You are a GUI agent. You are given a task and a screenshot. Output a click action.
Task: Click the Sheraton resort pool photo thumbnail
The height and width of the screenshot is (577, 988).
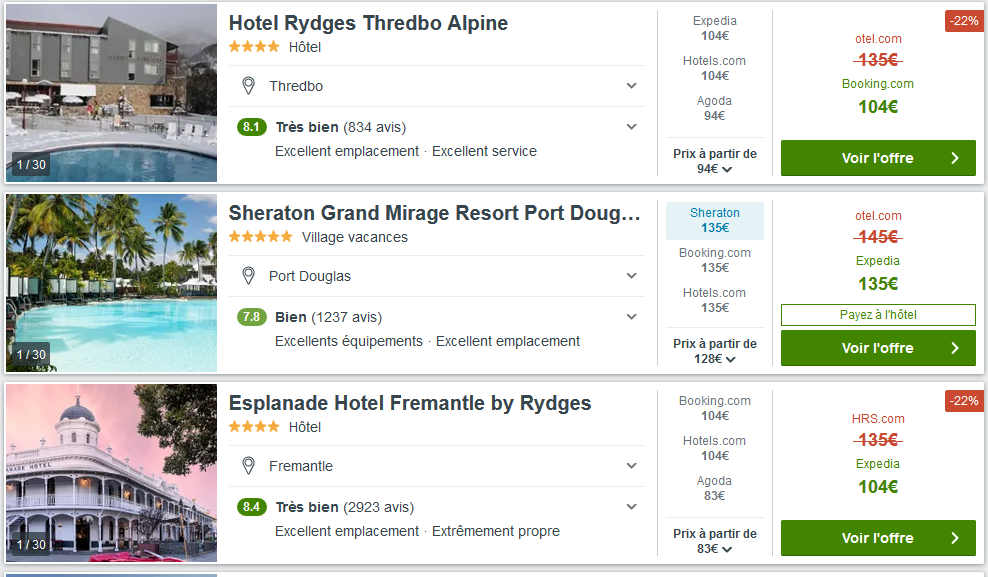tap(111, 283)
